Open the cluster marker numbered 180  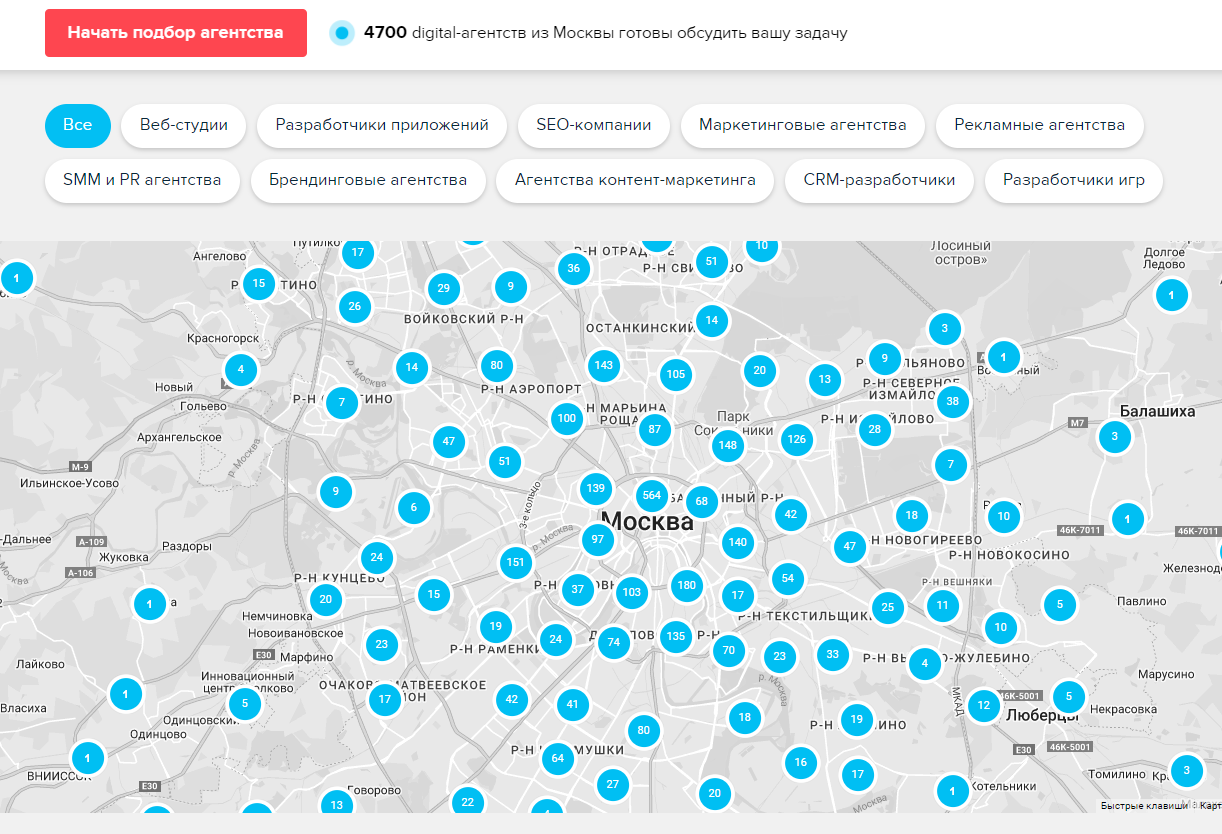click(686, 585)
